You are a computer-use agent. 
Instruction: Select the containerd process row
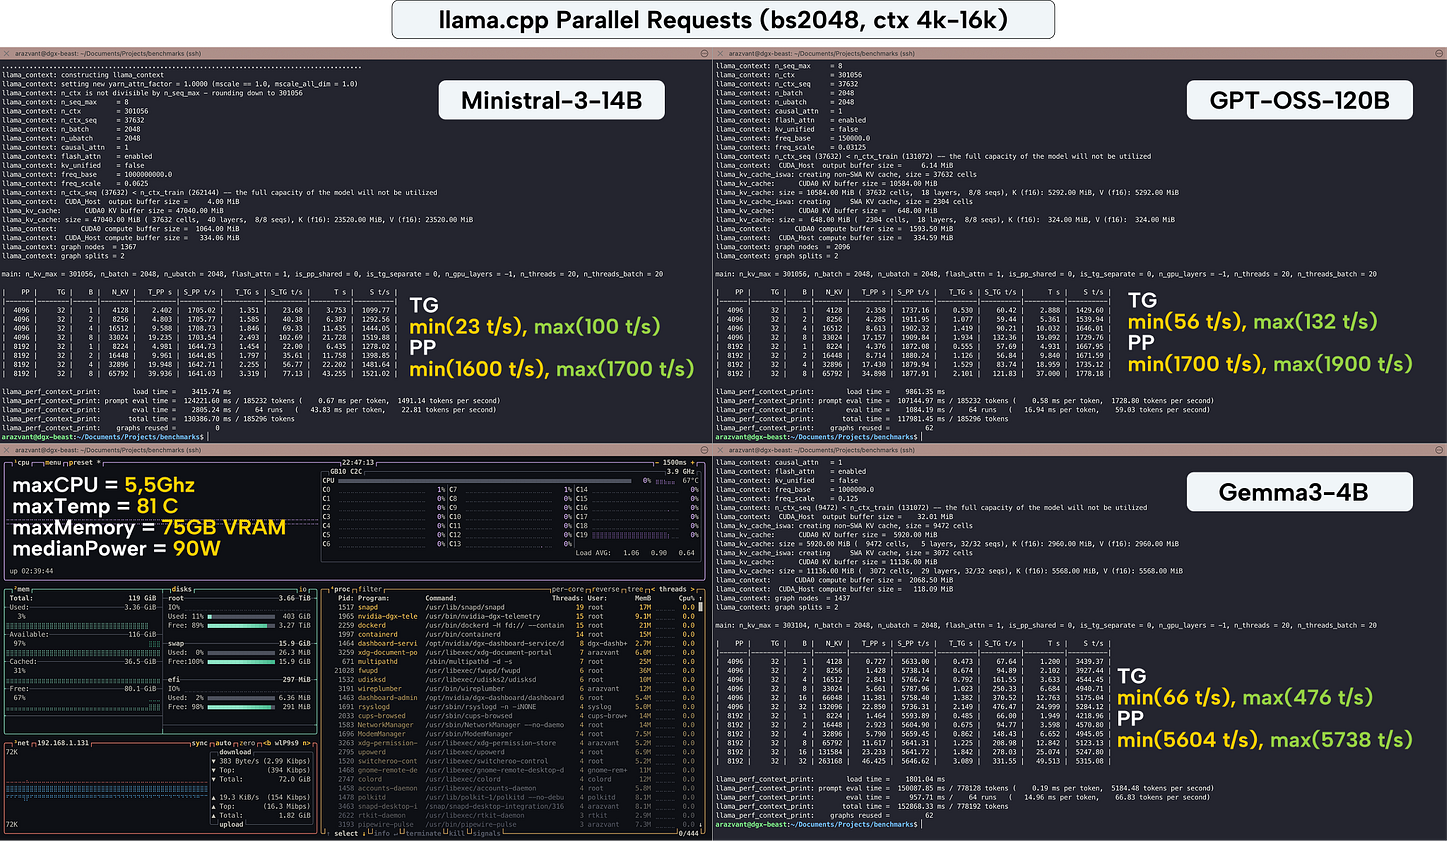[515, 634]
